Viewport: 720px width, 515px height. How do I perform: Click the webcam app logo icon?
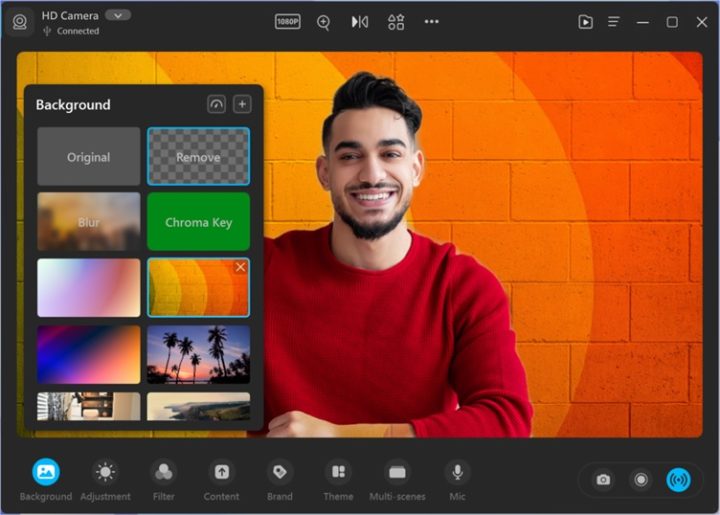20,22
